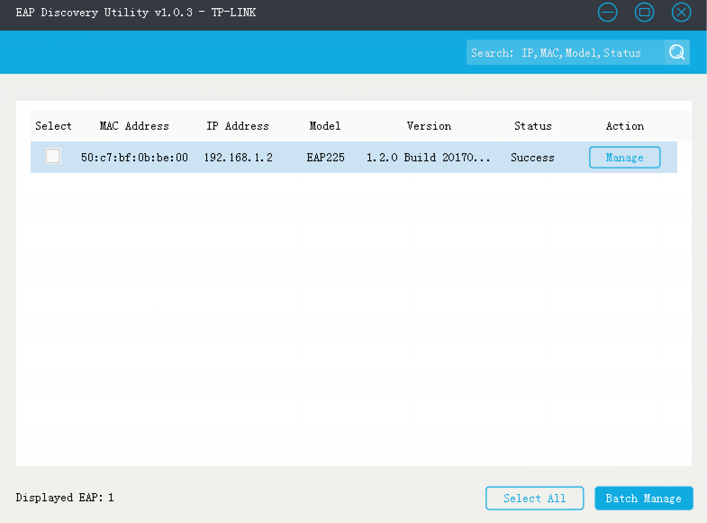Click the Status column header
707x523 pixels.
click(x=533, y=126)
